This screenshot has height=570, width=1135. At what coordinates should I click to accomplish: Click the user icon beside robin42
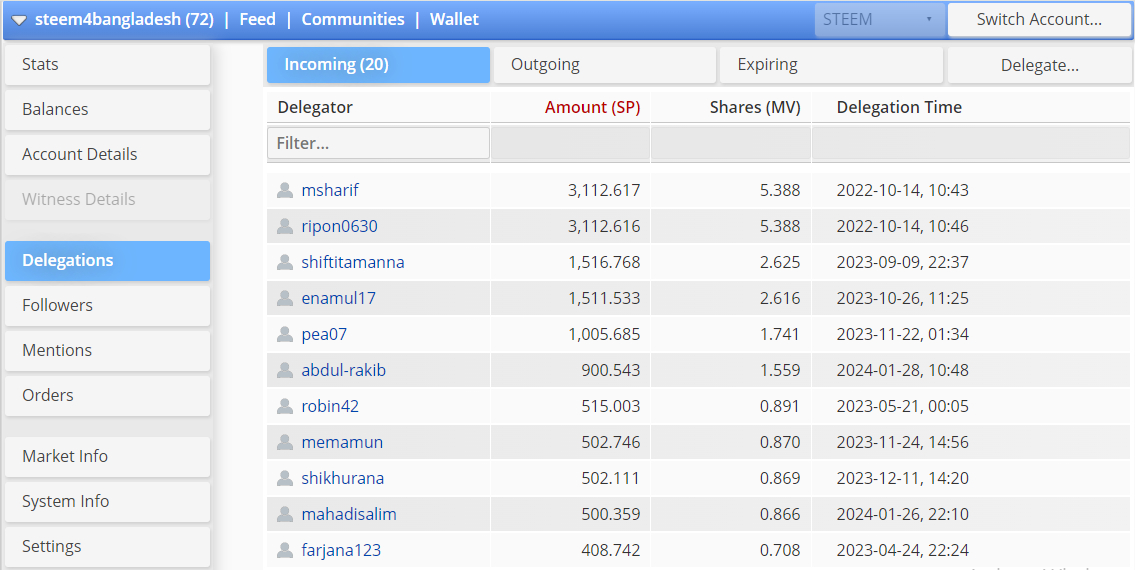[x=285, y=406]
